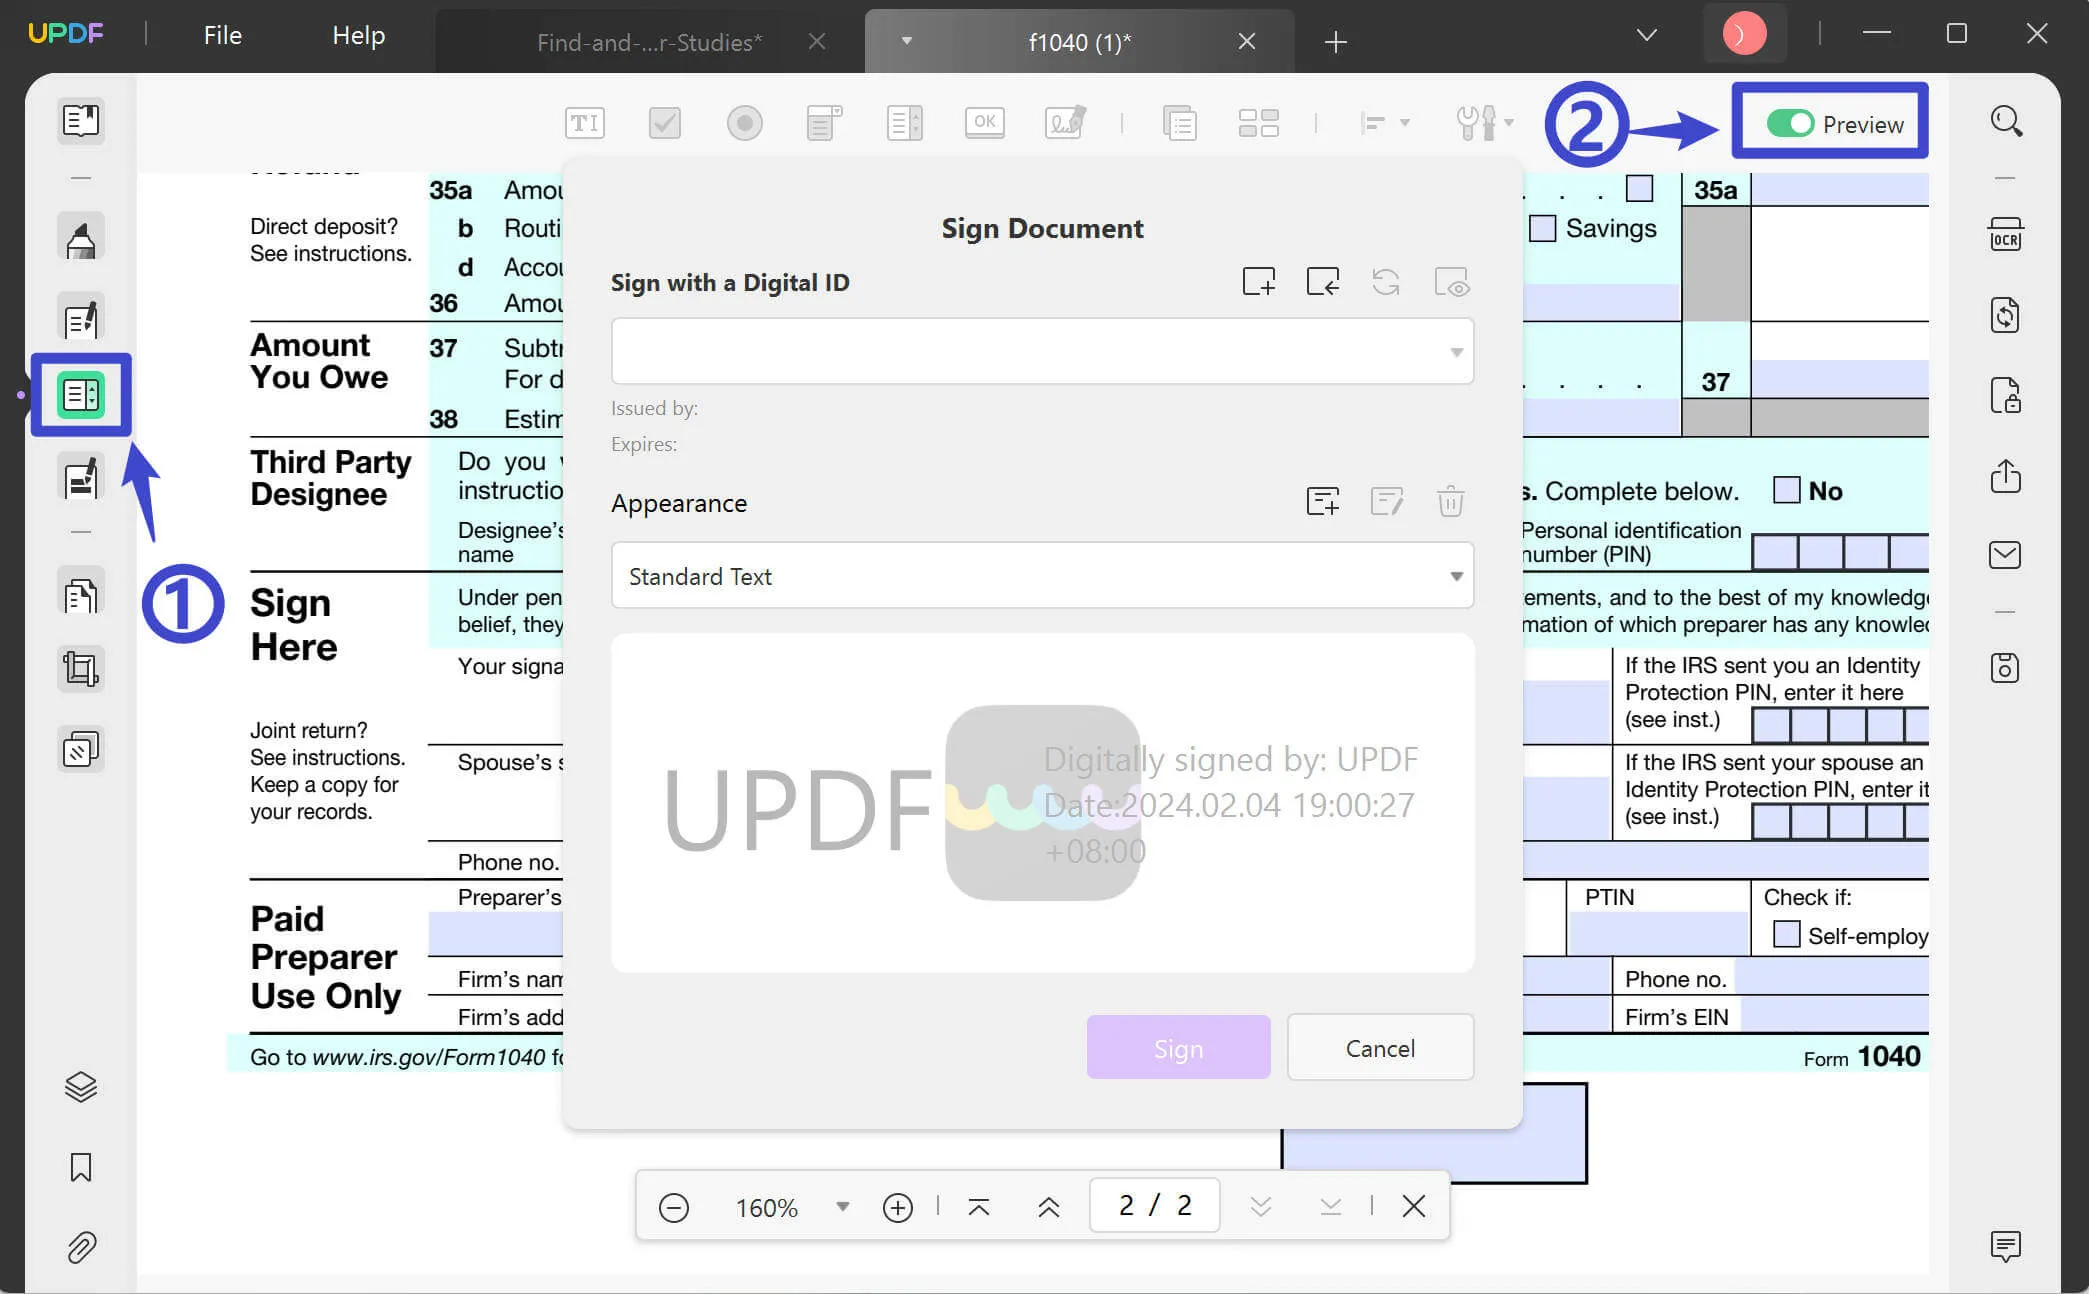Viewport: 2089px width, 1294px height.
Task: Click the create new Digital ID icon
Action: [1258, 283]
